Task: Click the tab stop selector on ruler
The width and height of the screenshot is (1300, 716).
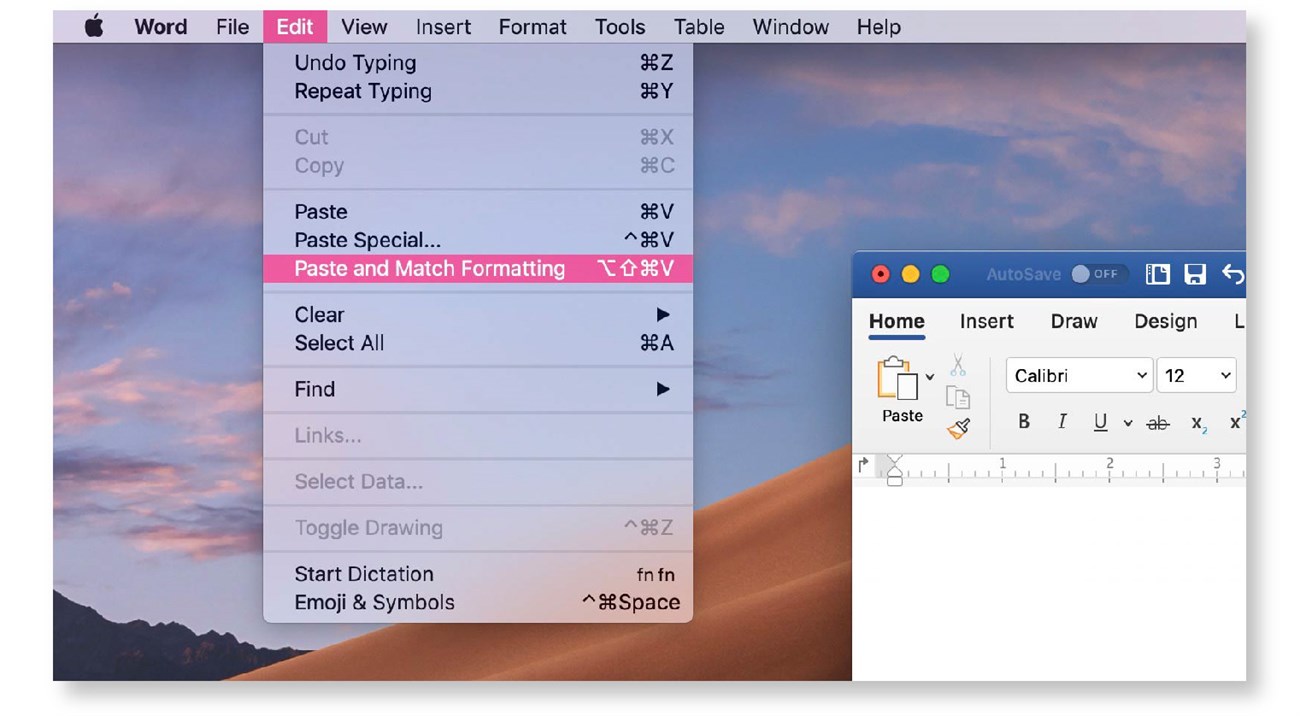Action: [x=864, y=465]
